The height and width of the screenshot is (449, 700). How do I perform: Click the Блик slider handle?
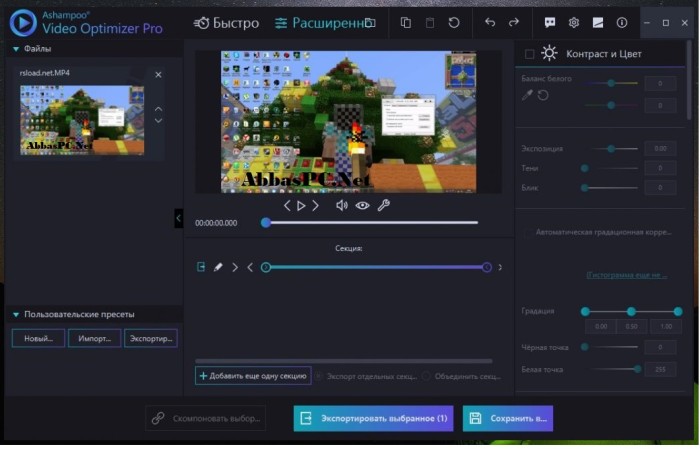[584, 188]
